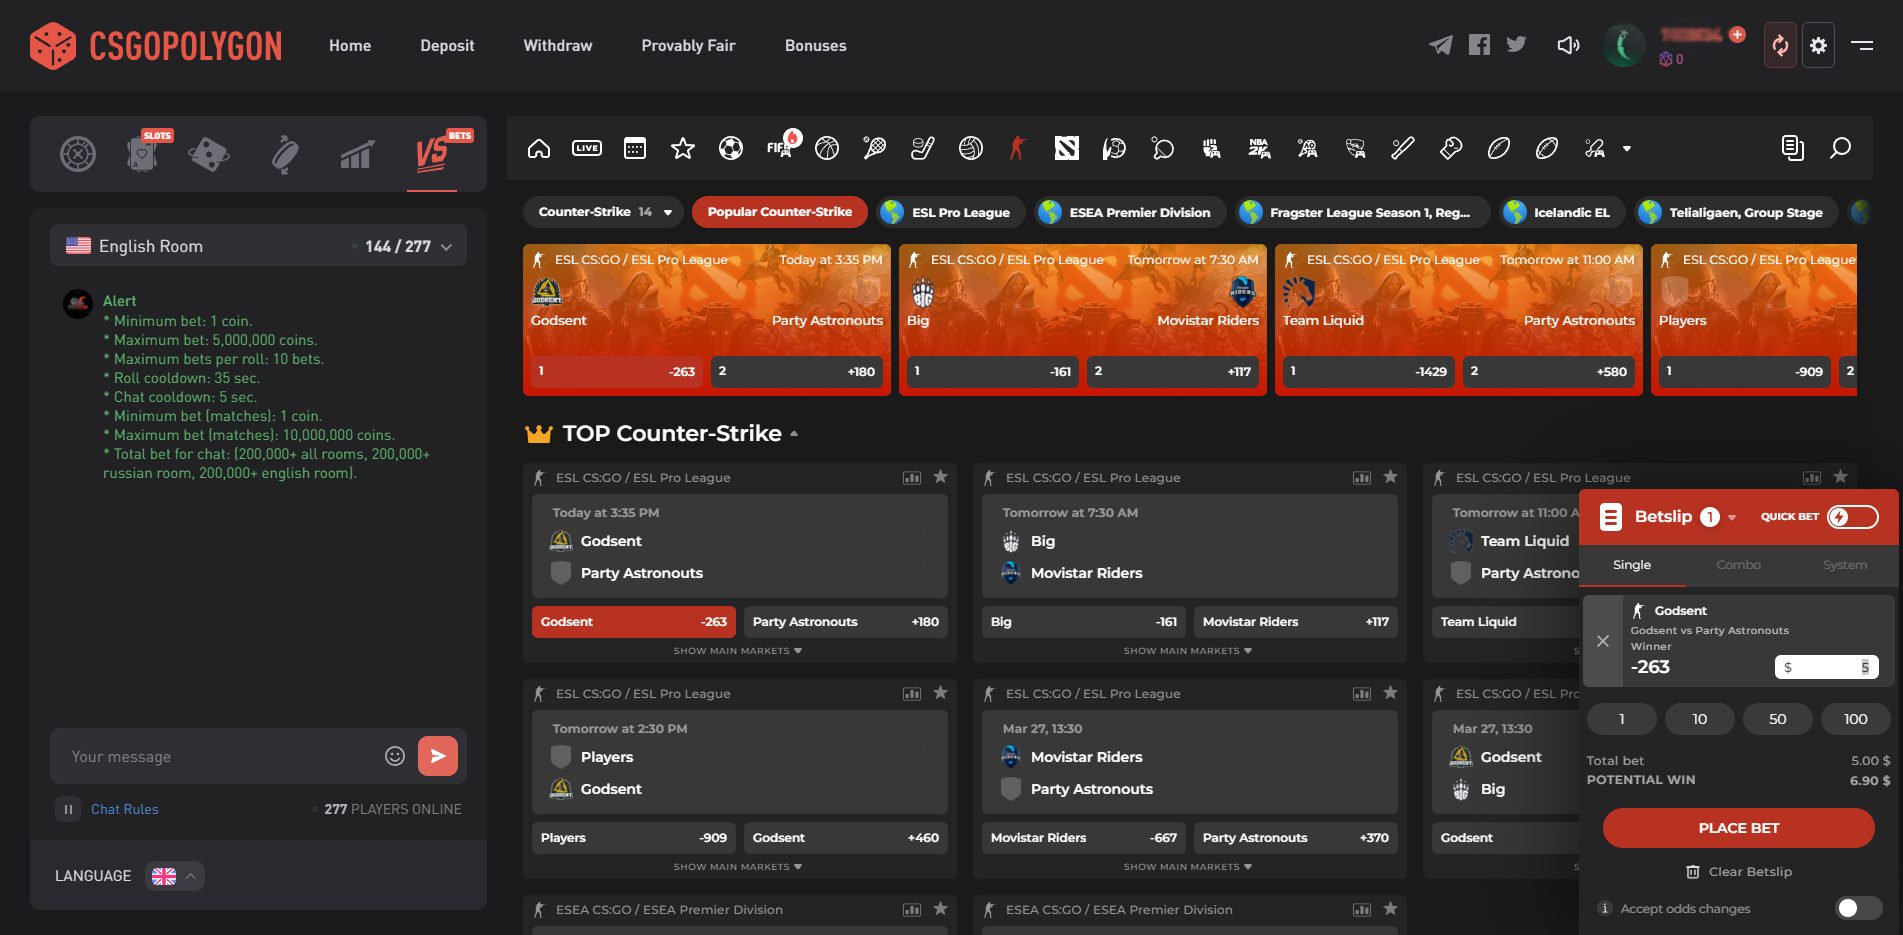Toggle the Quick Bet switch
The height and width of the screenshot is (935, 1903).
point(1853,517)
